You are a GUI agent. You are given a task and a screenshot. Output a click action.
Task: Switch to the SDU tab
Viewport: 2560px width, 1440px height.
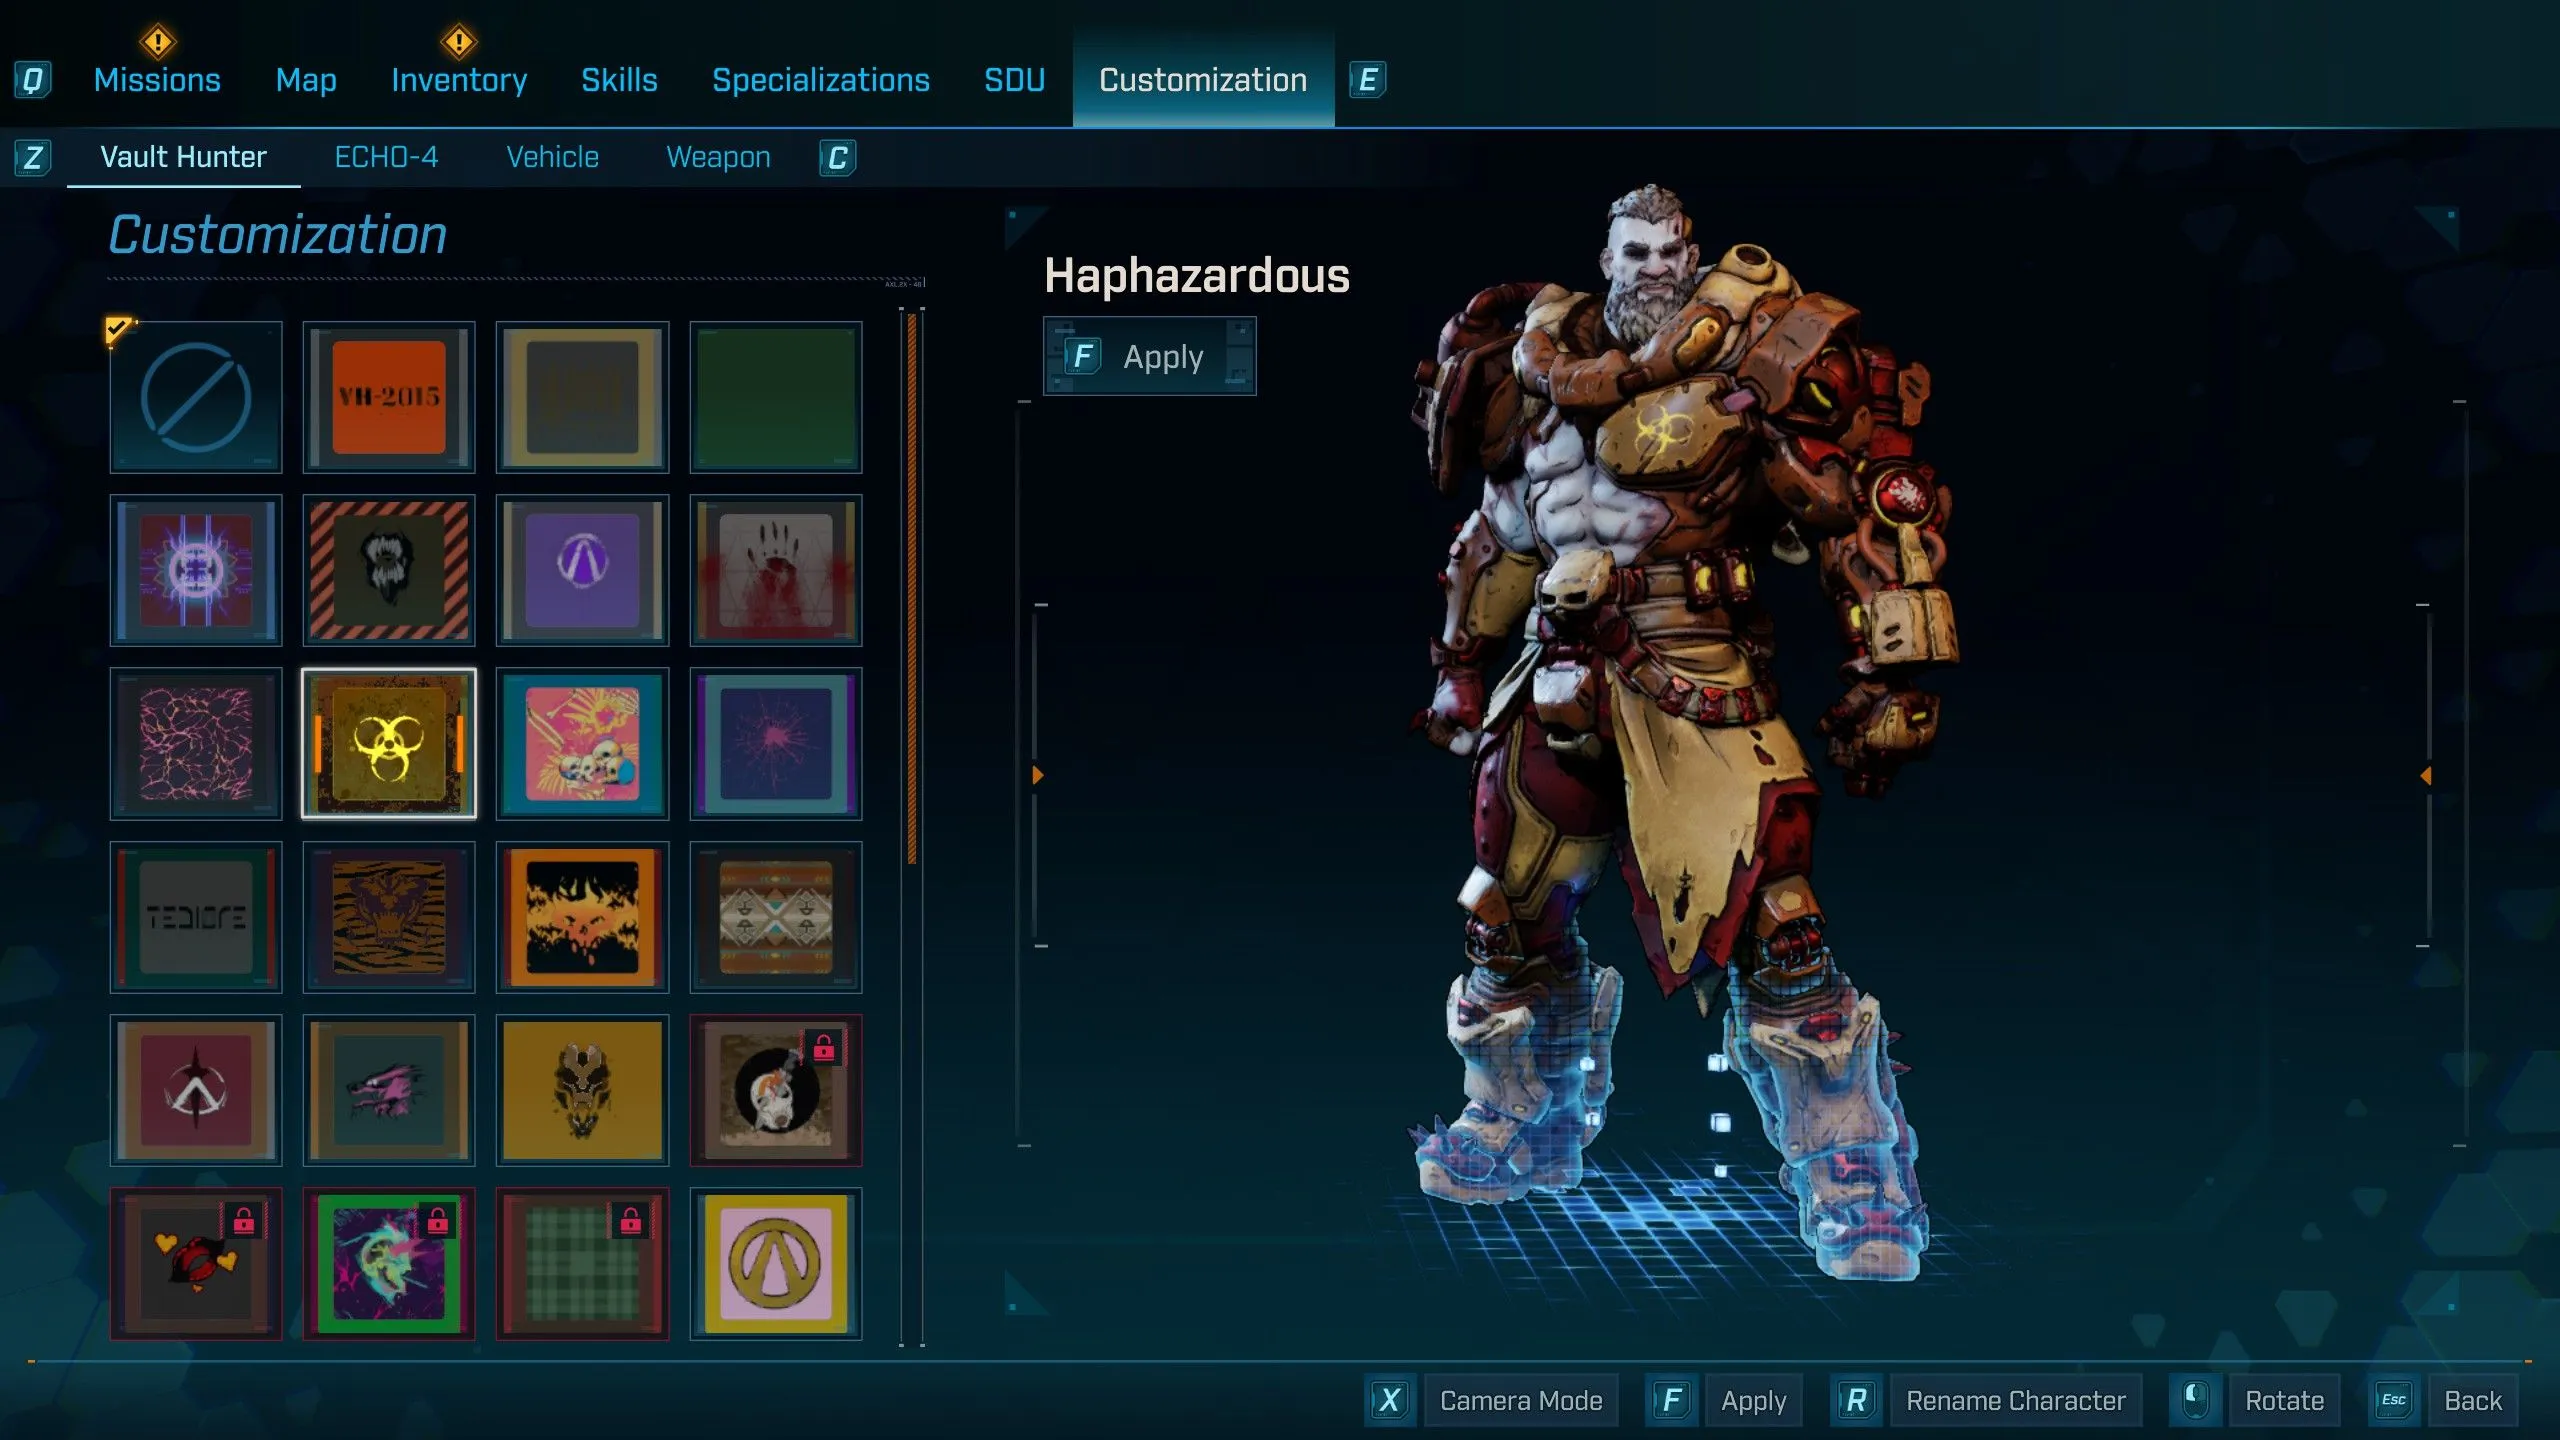coord(1014,80)
